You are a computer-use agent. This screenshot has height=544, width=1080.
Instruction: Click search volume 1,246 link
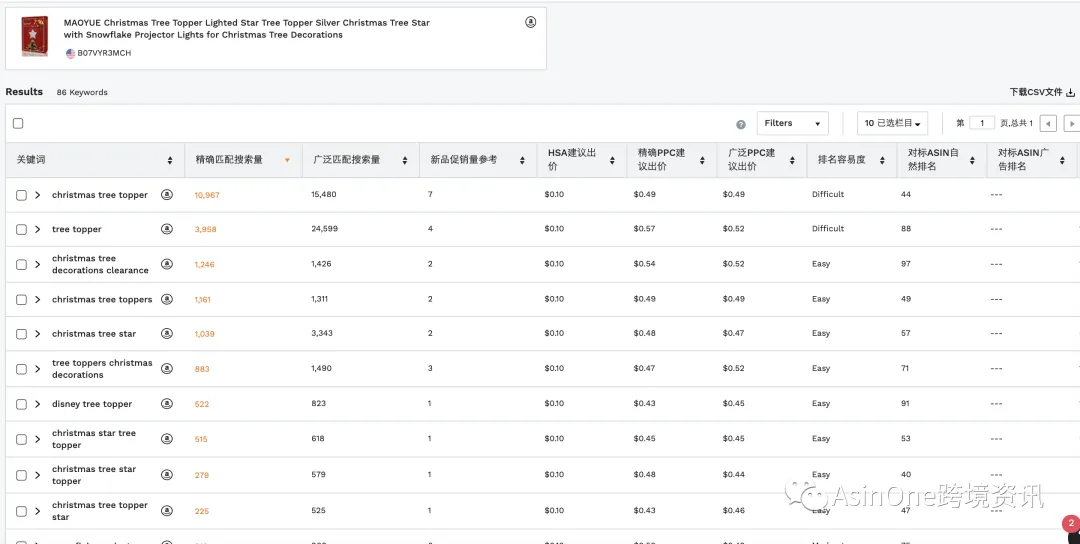click(x=205, y=264)
